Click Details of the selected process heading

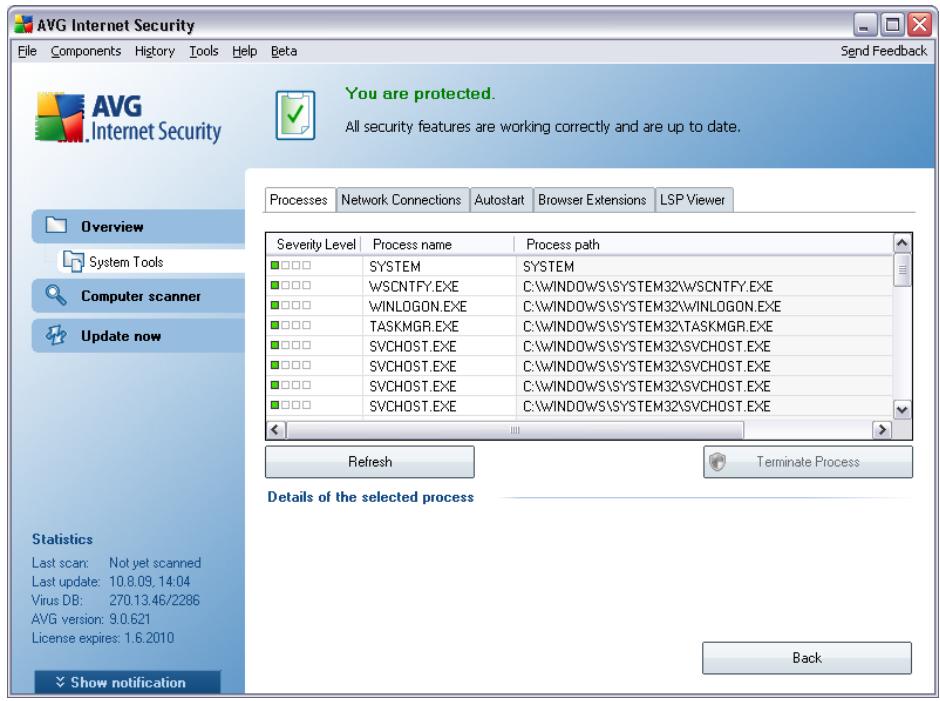(x=370, y=497)
